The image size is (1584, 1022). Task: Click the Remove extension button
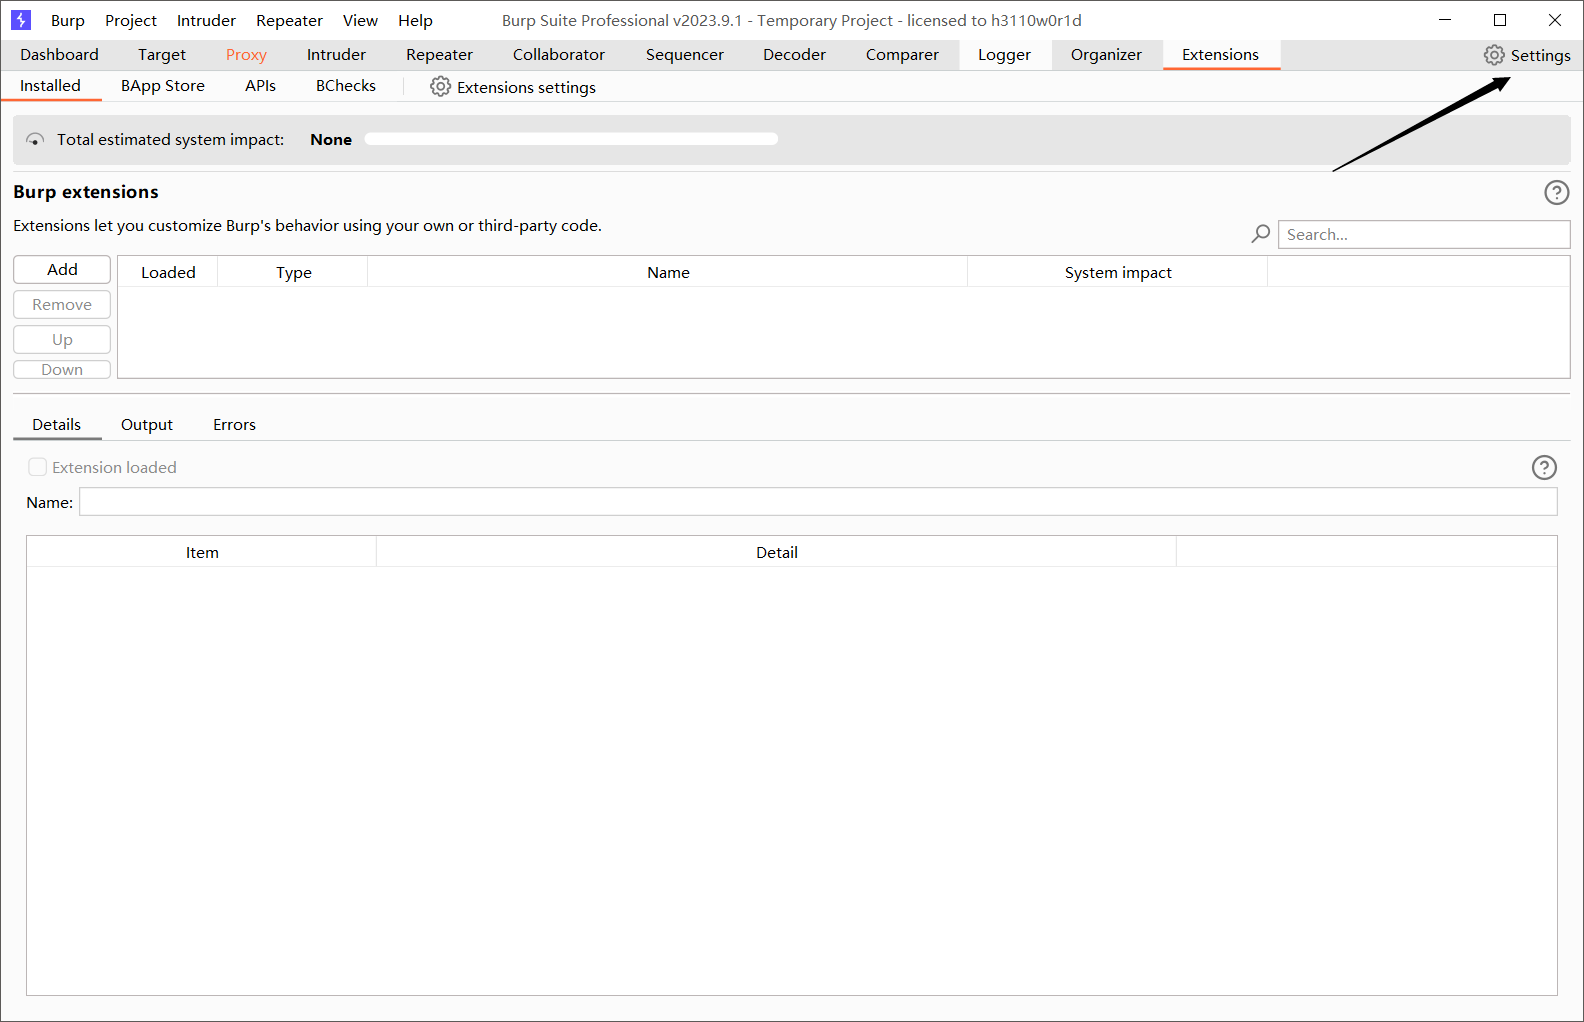[62, 305]
